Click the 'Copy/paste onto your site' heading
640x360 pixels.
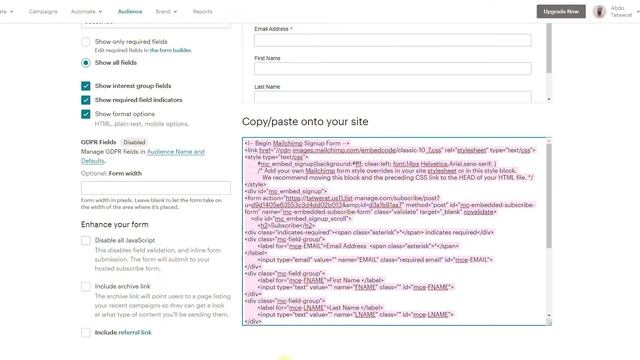tap(305, 122)
